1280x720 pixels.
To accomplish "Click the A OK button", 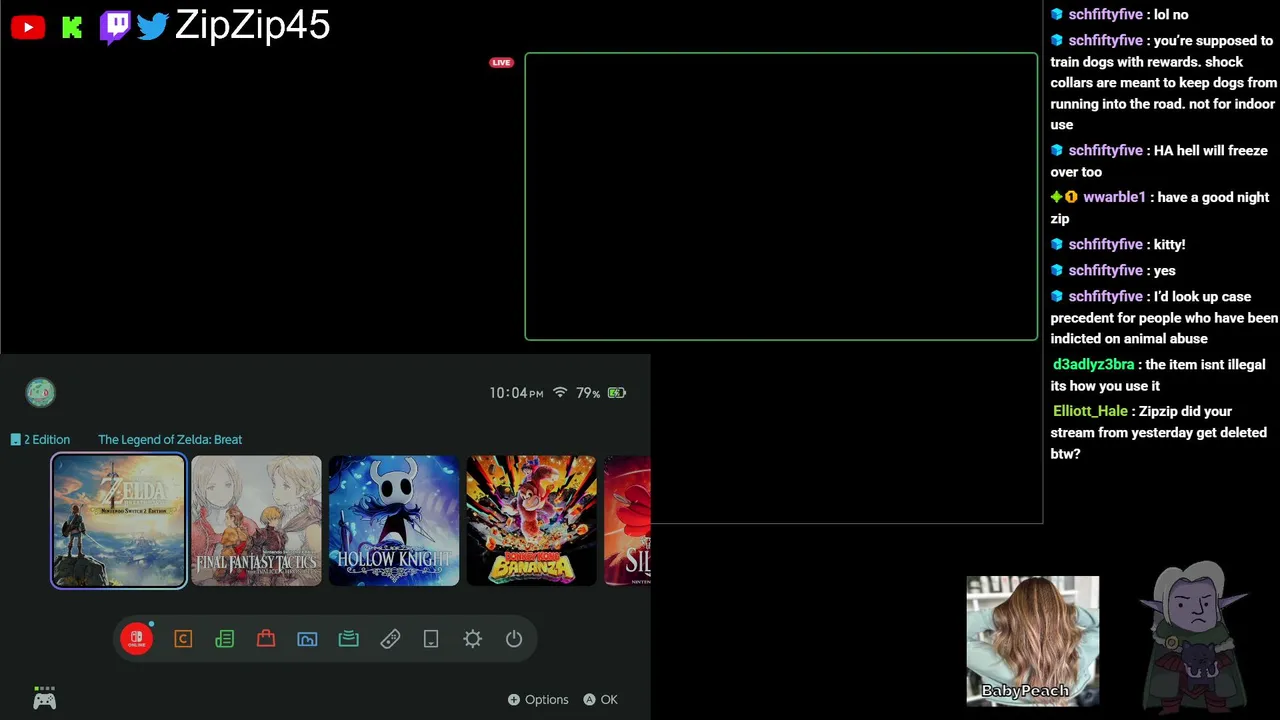I will coord(600,700).
